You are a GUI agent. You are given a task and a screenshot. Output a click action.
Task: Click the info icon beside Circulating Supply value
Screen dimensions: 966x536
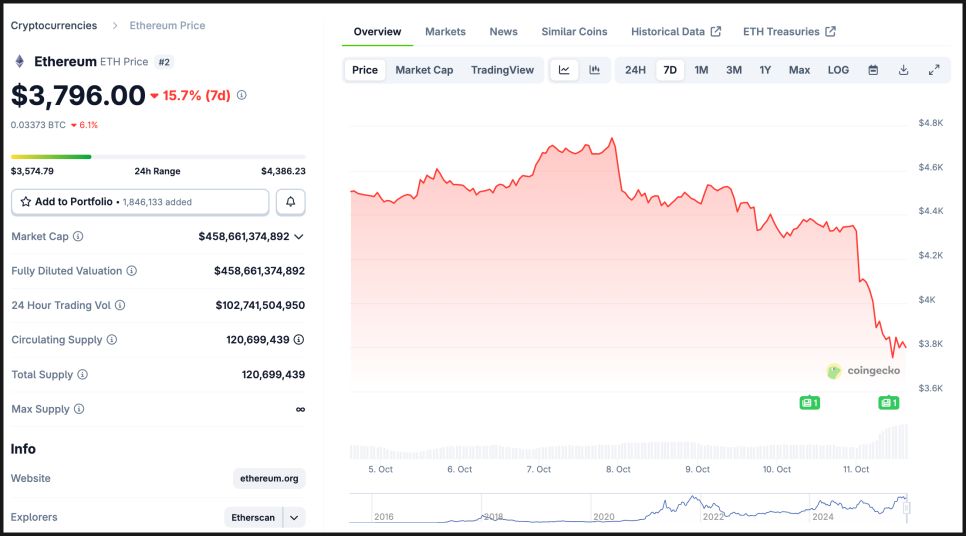(x=299, y=340)
